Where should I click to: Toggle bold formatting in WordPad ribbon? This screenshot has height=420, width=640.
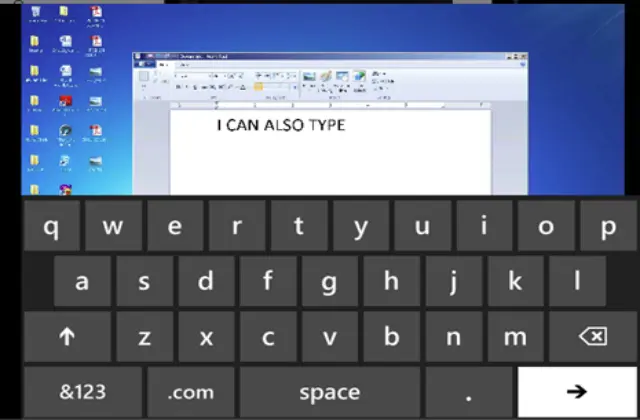[x=178, y=88]
